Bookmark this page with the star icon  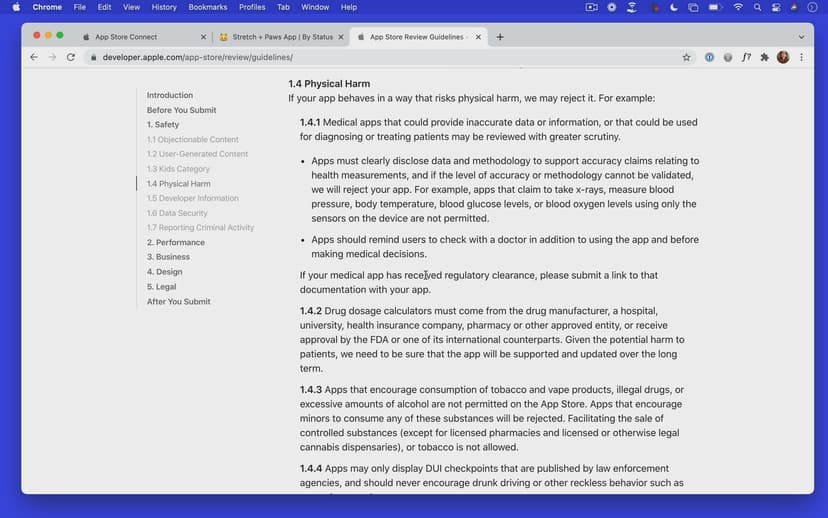(x=686, y=57)
